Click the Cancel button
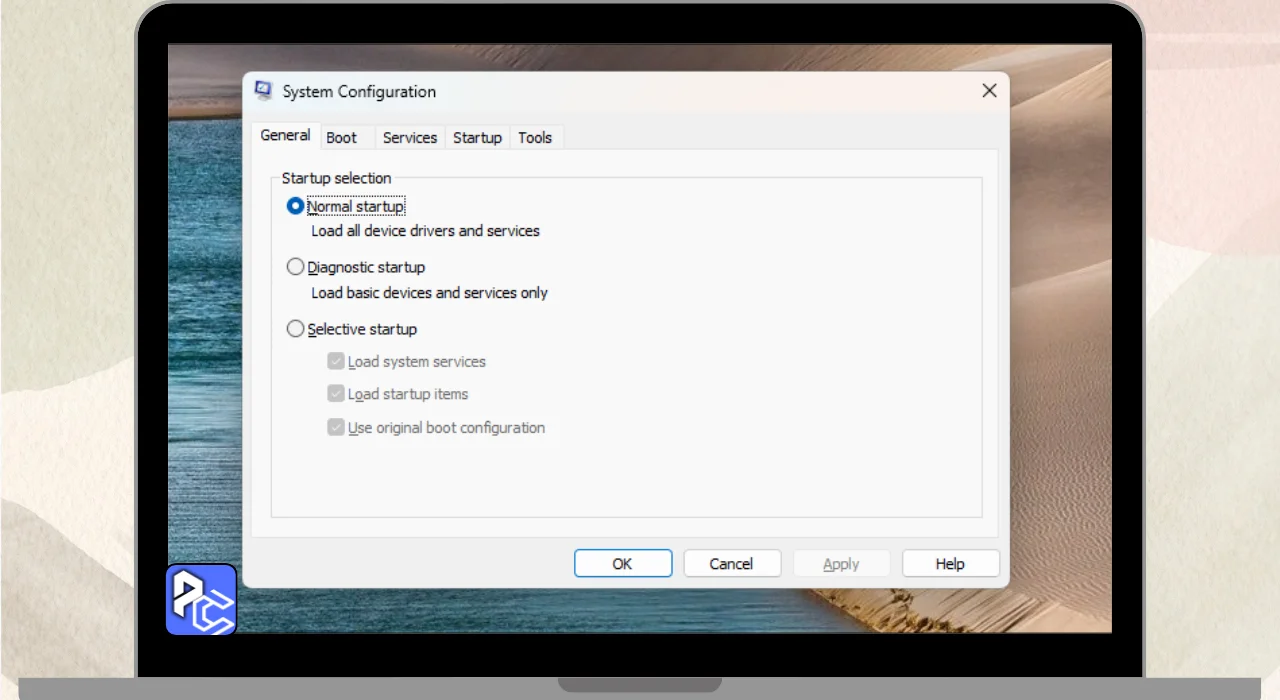Screen dimensions: 1280x700 click(731, 564)
